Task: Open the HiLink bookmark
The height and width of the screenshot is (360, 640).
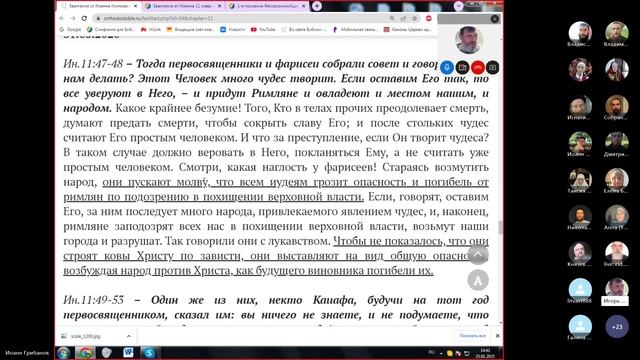Action: [151, 29]
